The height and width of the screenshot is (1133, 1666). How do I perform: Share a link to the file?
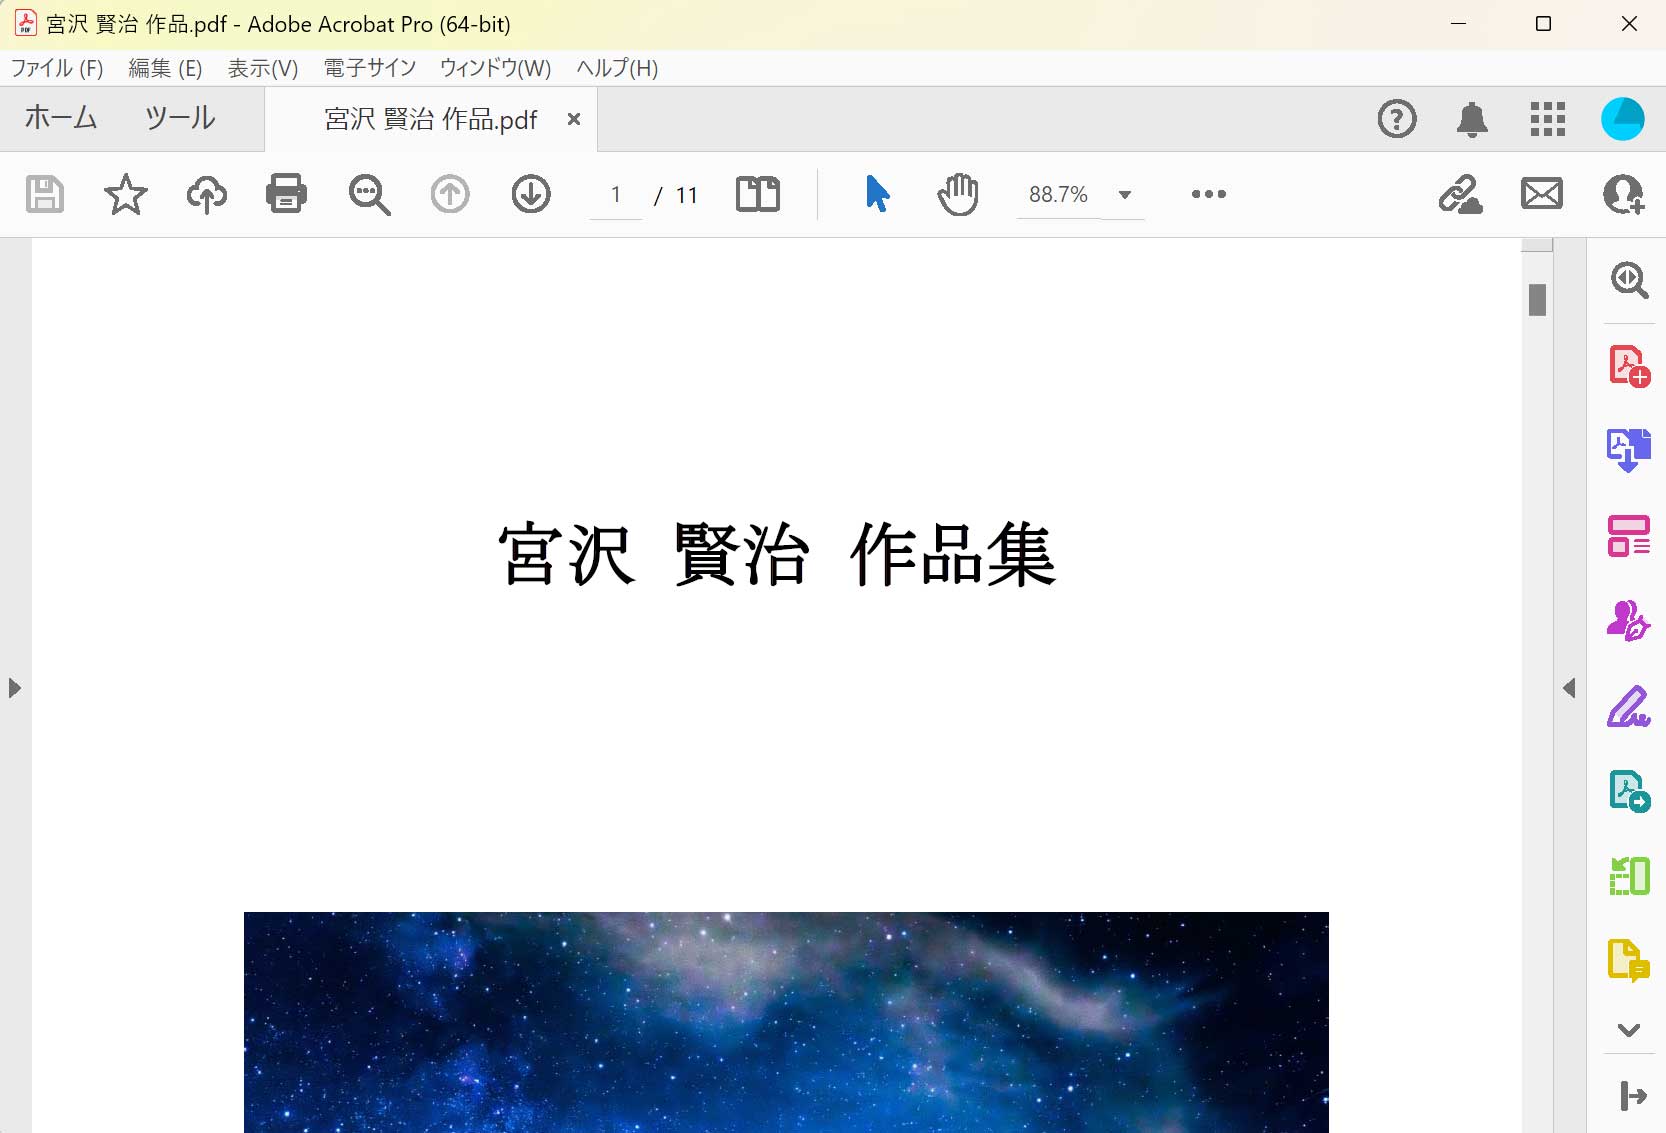pos(1460,194)
